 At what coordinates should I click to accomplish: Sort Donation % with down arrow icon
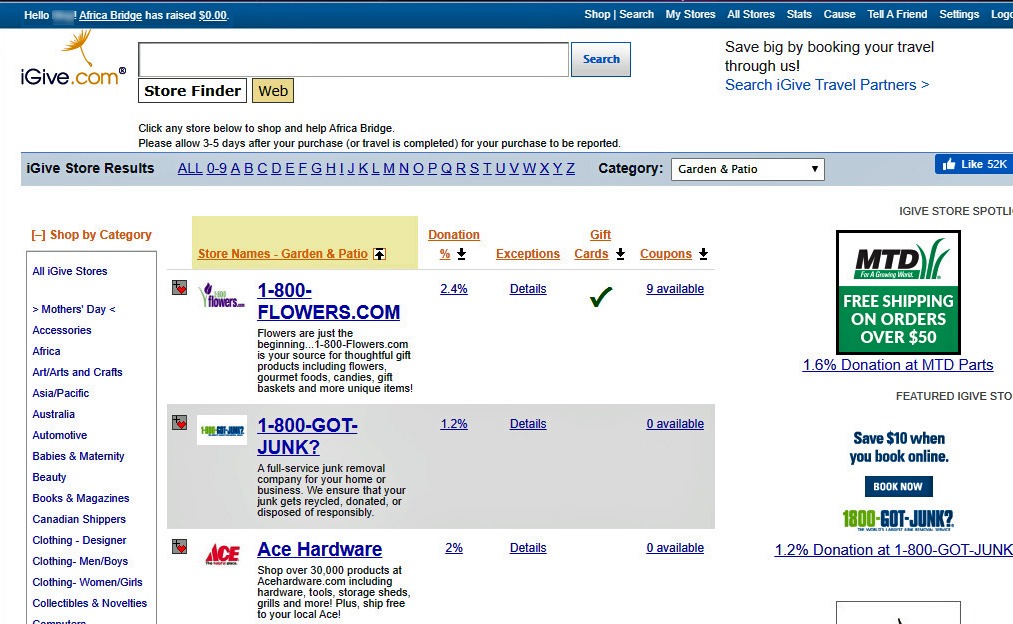tap(461, 254)
